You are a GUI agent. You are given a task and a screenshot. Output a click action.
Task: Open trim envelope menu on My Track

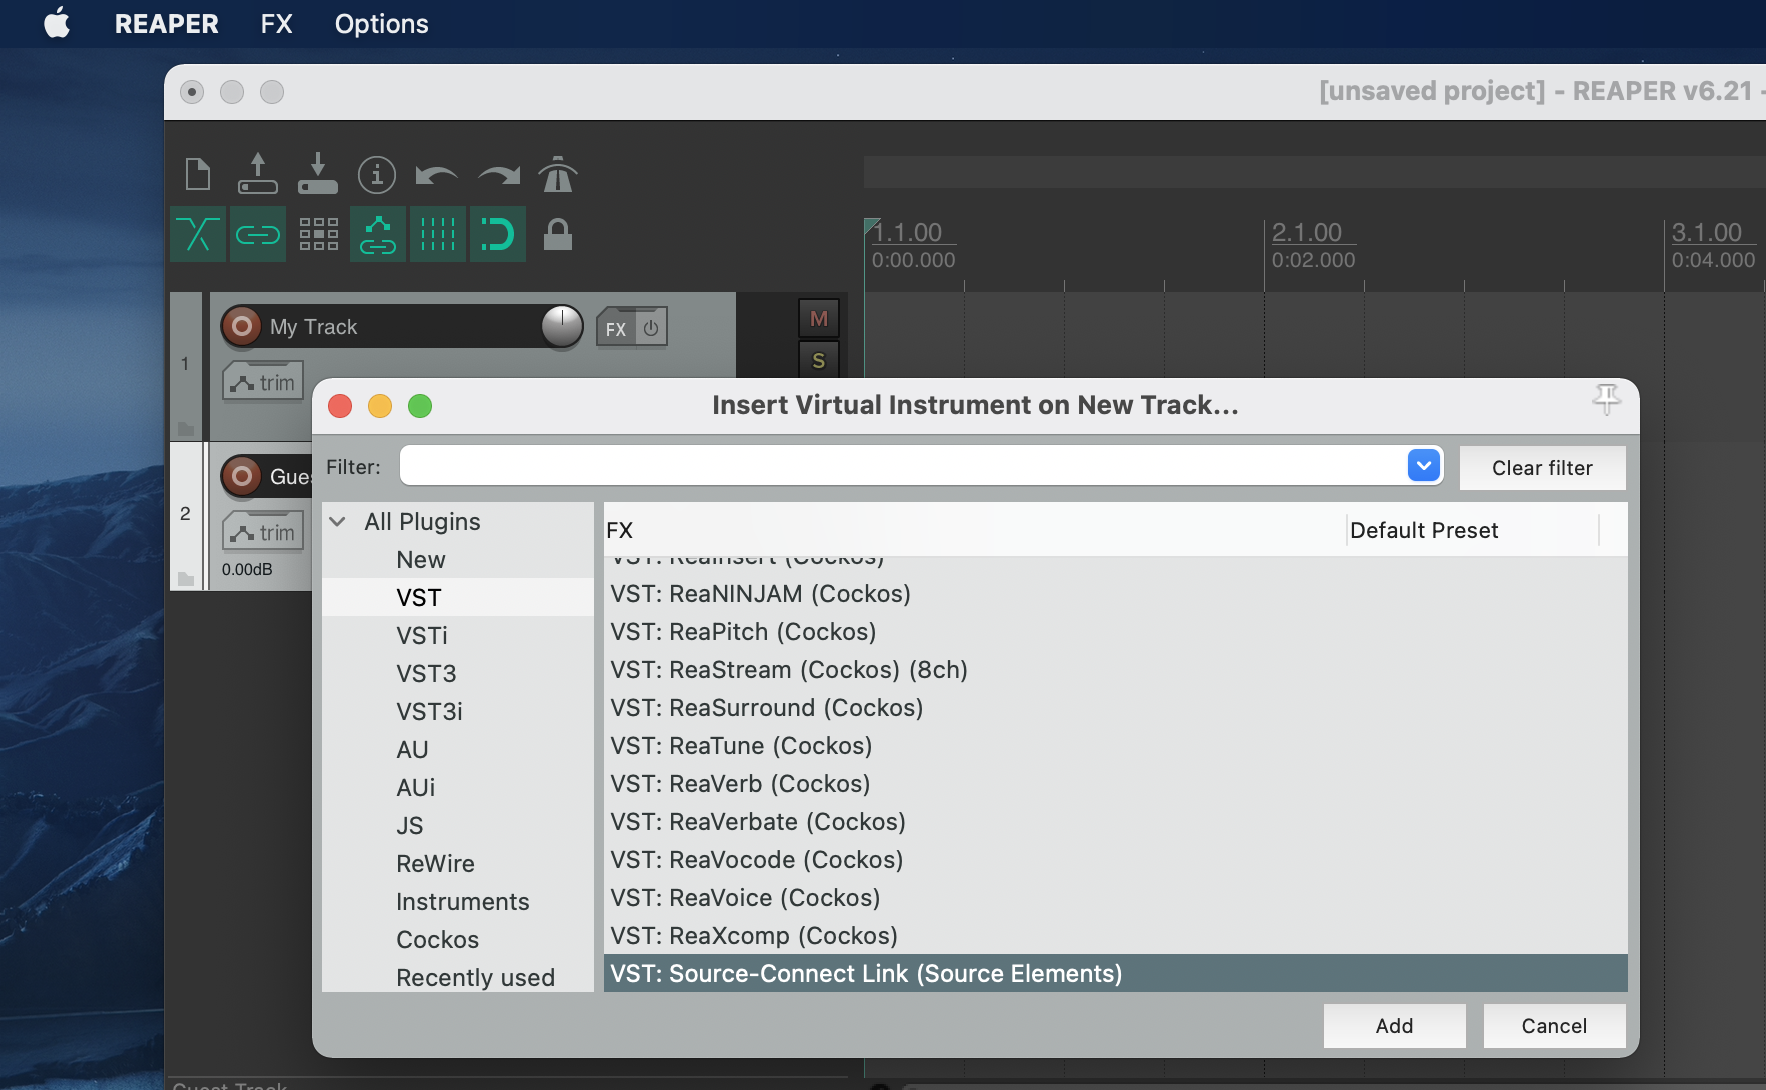click(263, 382)
